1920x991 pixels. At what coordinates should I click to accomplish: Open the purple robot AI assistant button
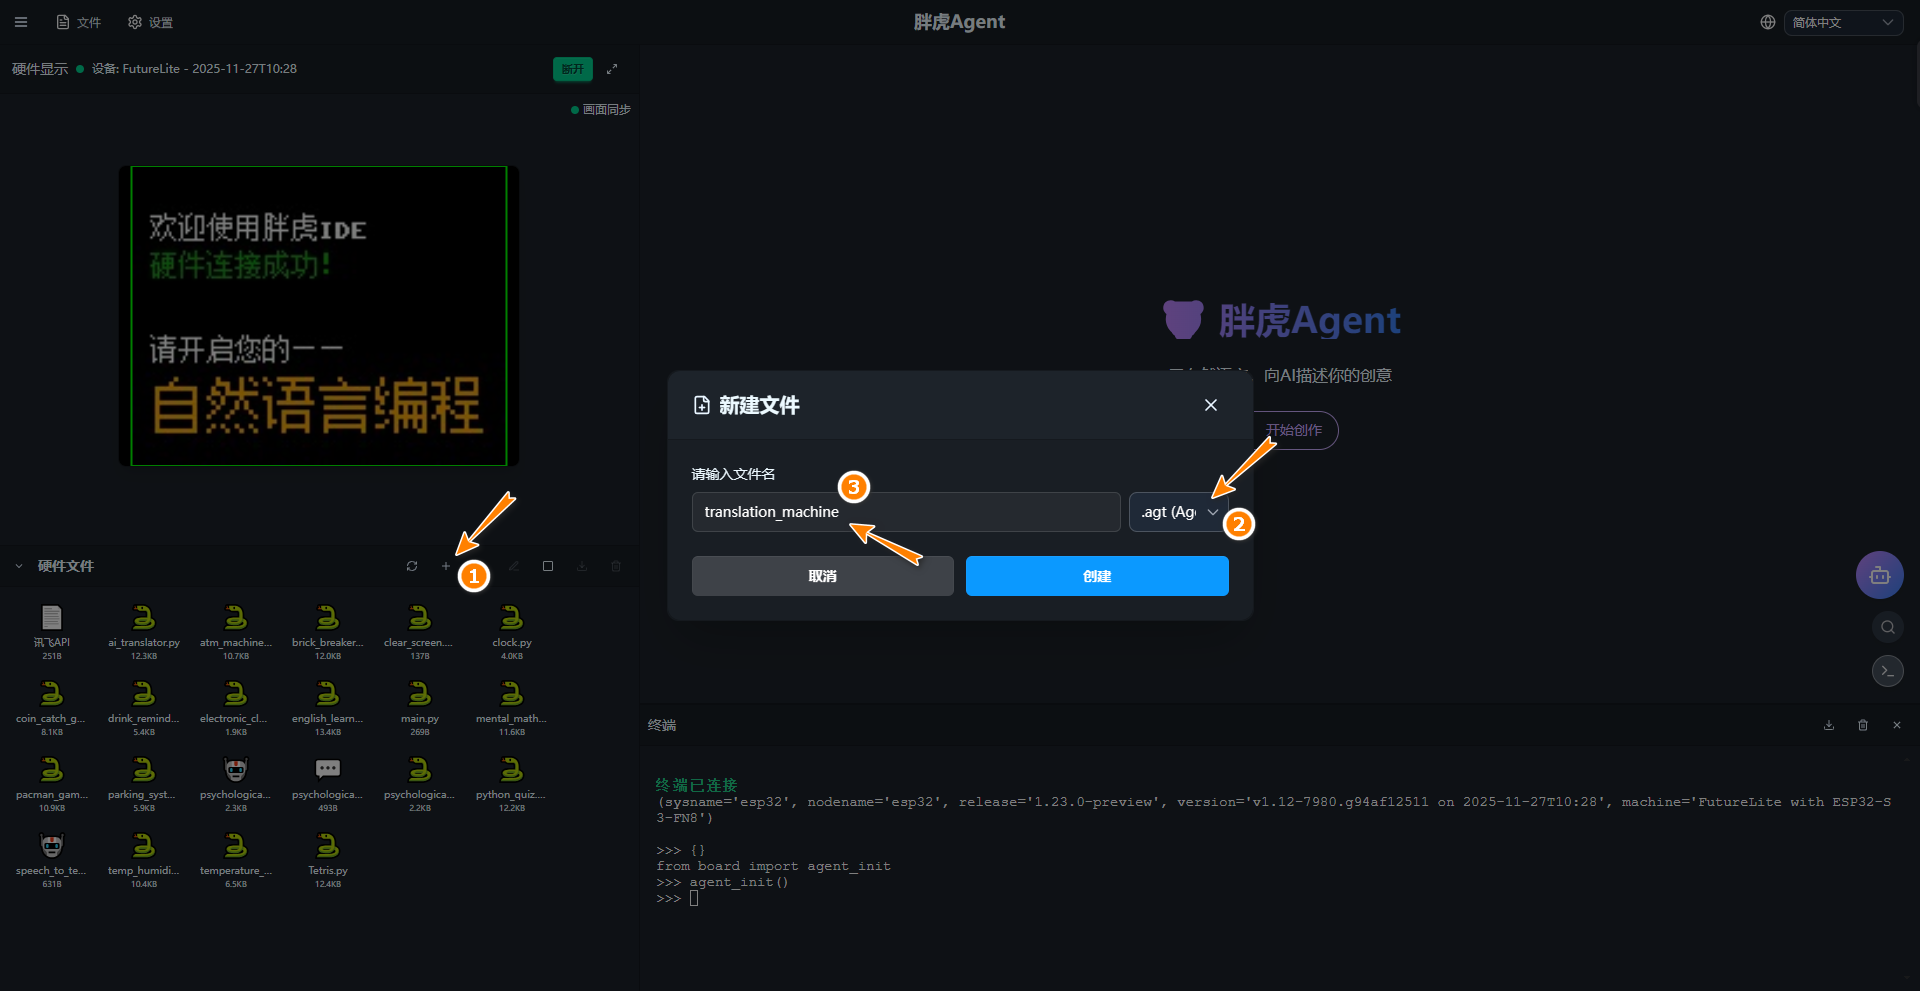(1879, 575)
